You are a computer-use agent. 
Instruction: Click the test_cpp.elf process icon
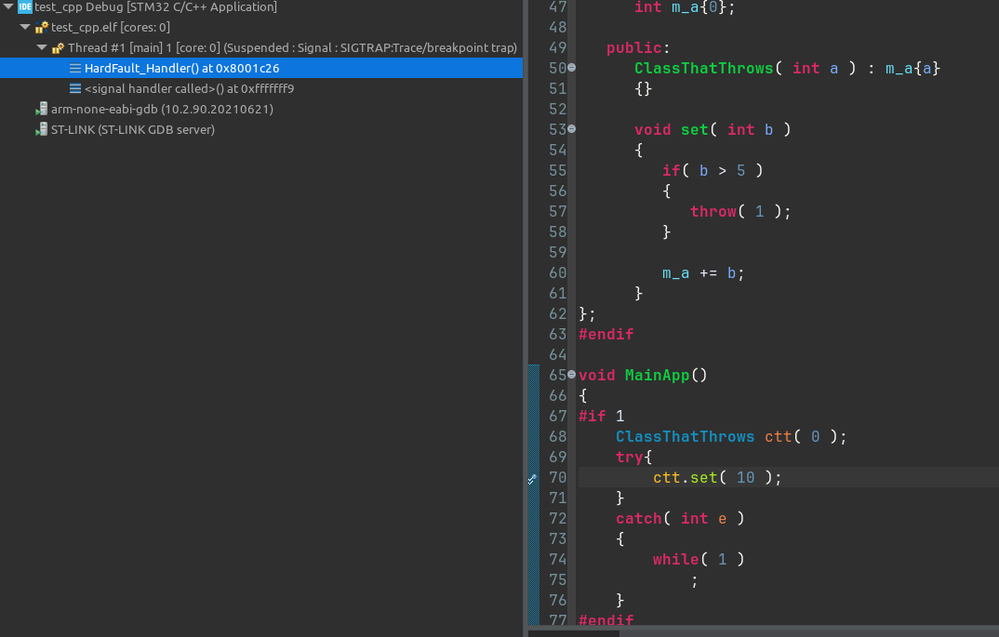(x=41, y=27)
